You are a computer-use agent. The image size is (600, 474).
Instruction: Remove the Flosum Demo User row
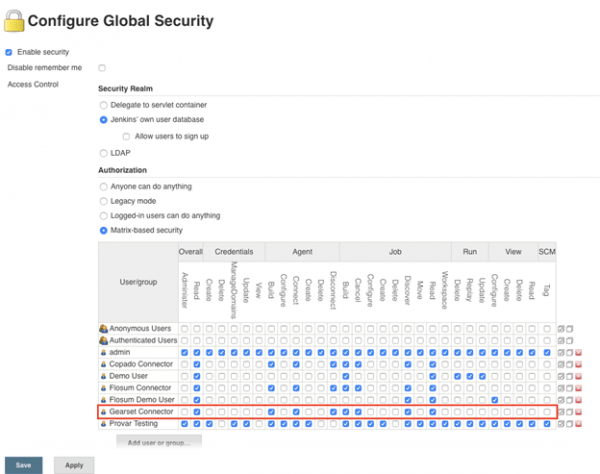point(578,400)
